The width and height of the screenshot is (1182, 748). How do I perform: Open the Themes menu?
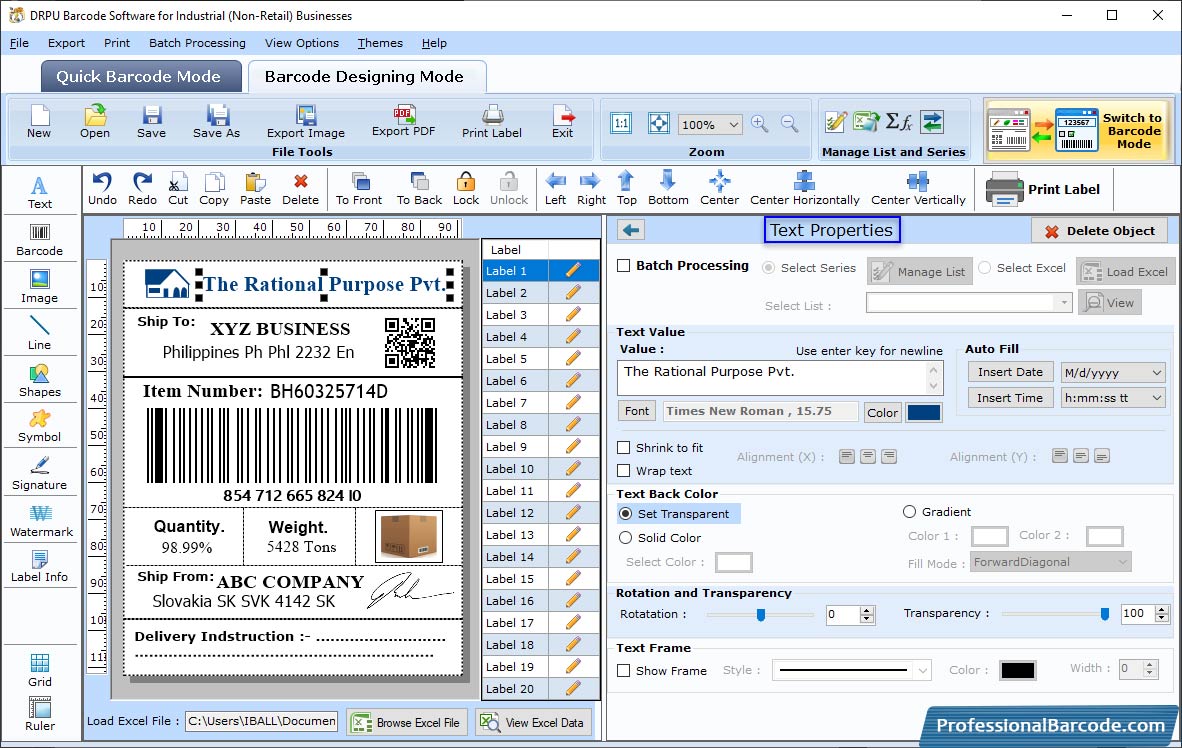(380, 43)
